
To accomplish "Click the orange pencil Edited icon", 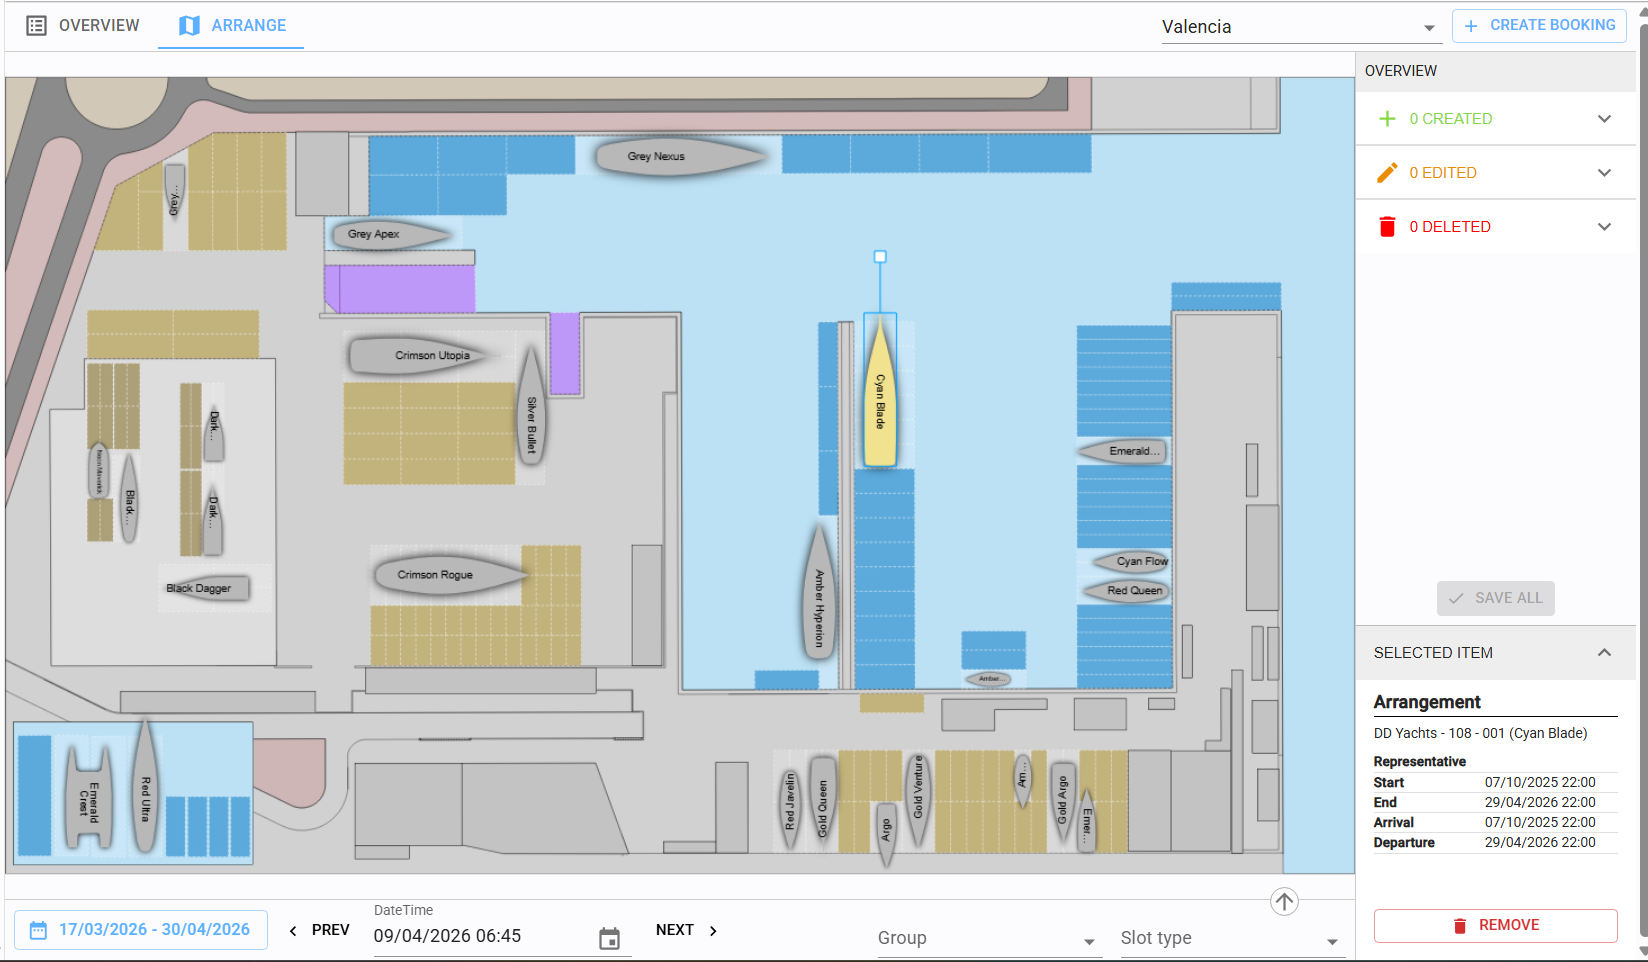I will coord(1387,173).
